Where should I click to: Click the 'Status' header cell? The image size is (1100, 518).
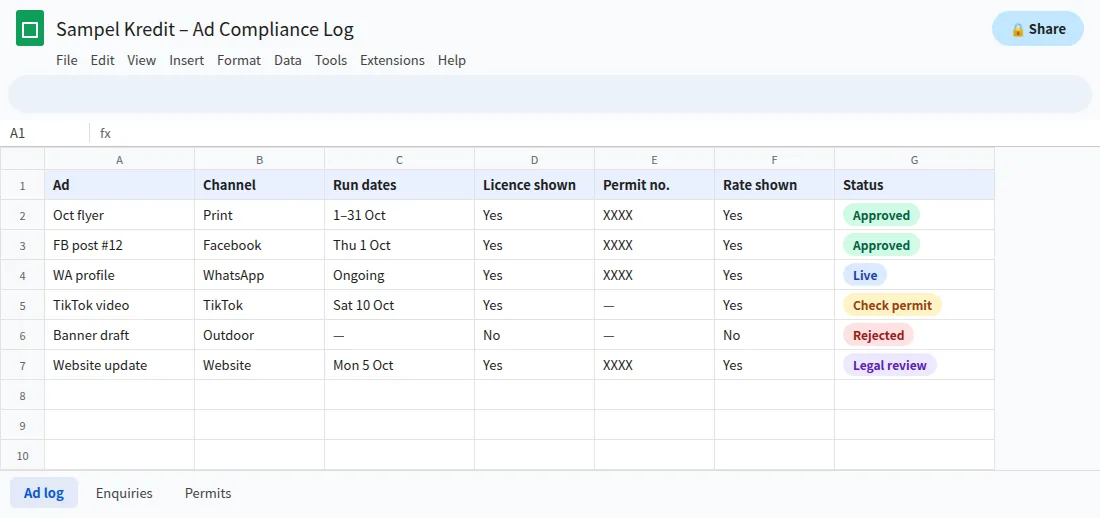(914, 185)
